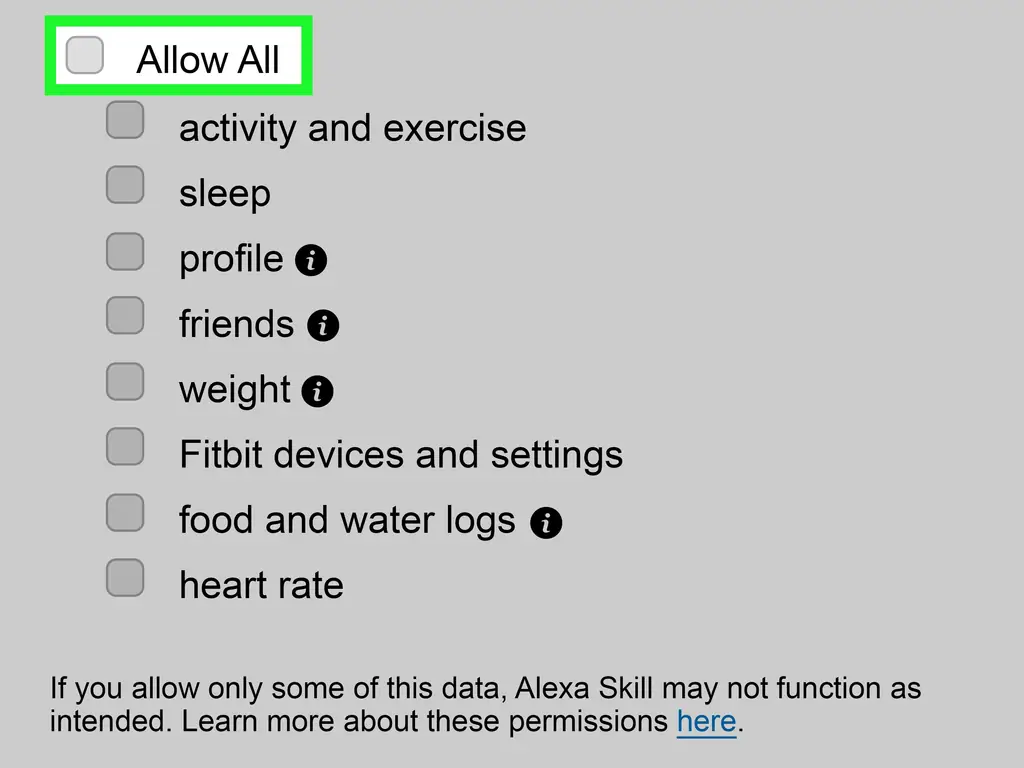Screen dimensions: 1024x768
Task: Click the weight info icon
Action: click(317, 391)
